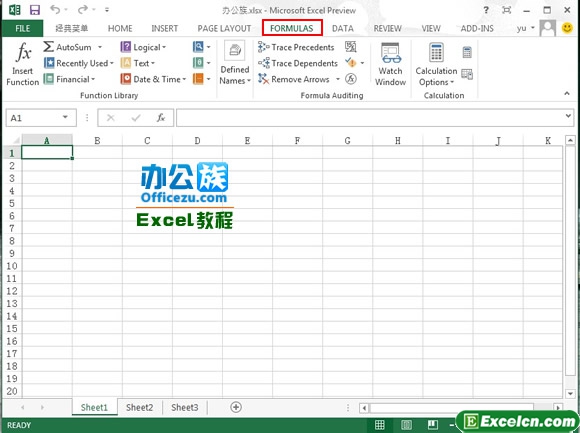Switch to the DATA tab
The height and width of the screenshot is (433, 580).
pos(343,28)
